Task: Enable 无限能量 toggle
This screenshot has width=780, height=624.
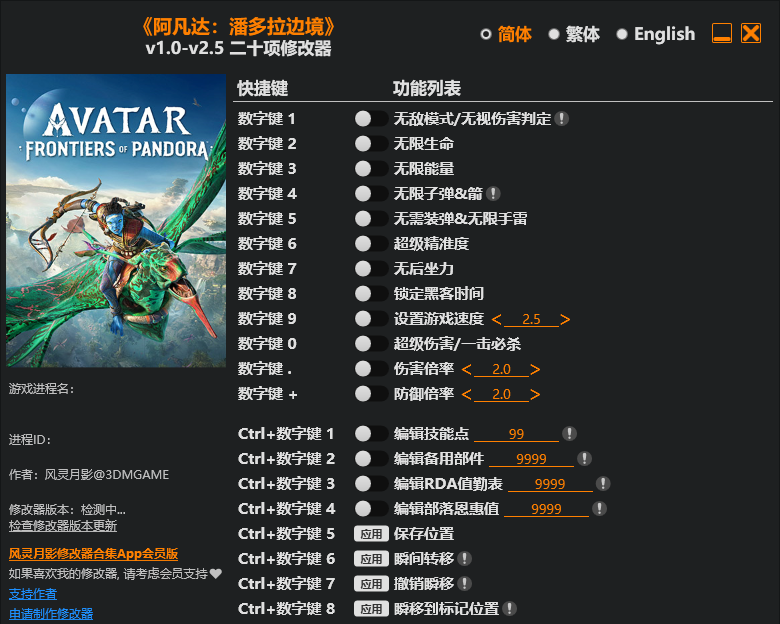Action: click(x=371, y=168)
